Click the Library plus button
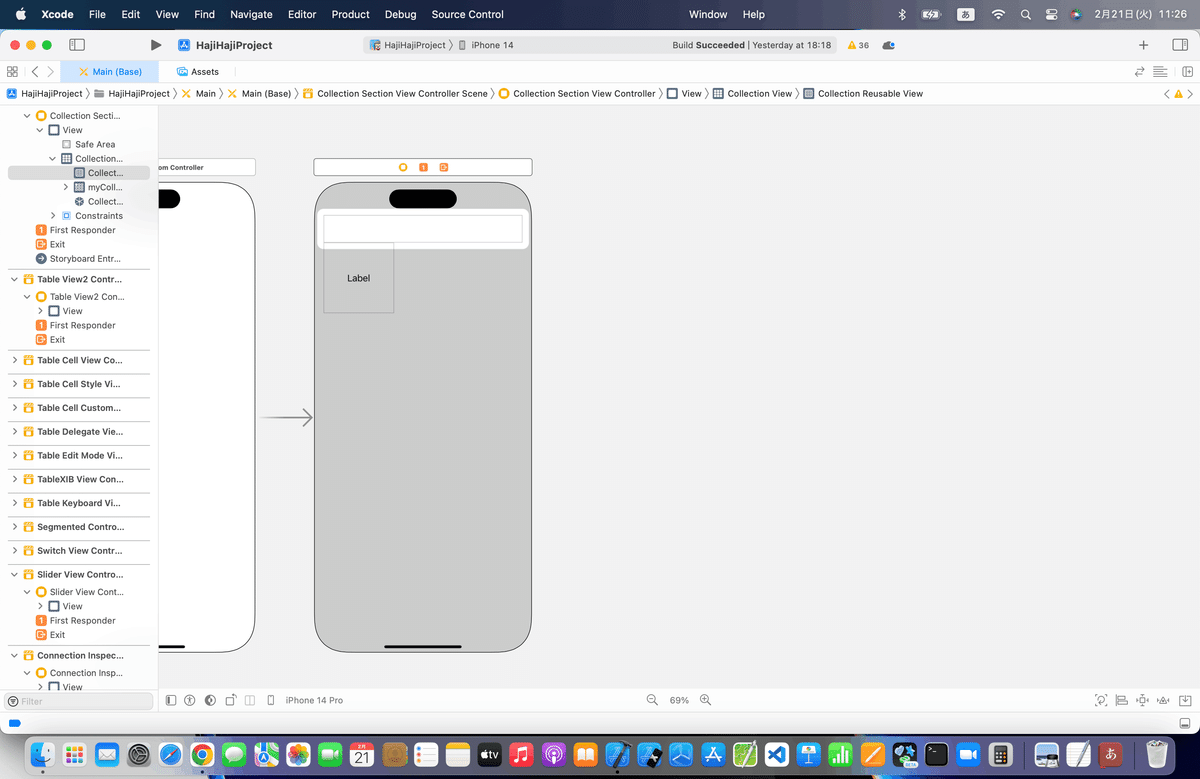Screen dimensions: 1200x779 (x=1144, y=45)
